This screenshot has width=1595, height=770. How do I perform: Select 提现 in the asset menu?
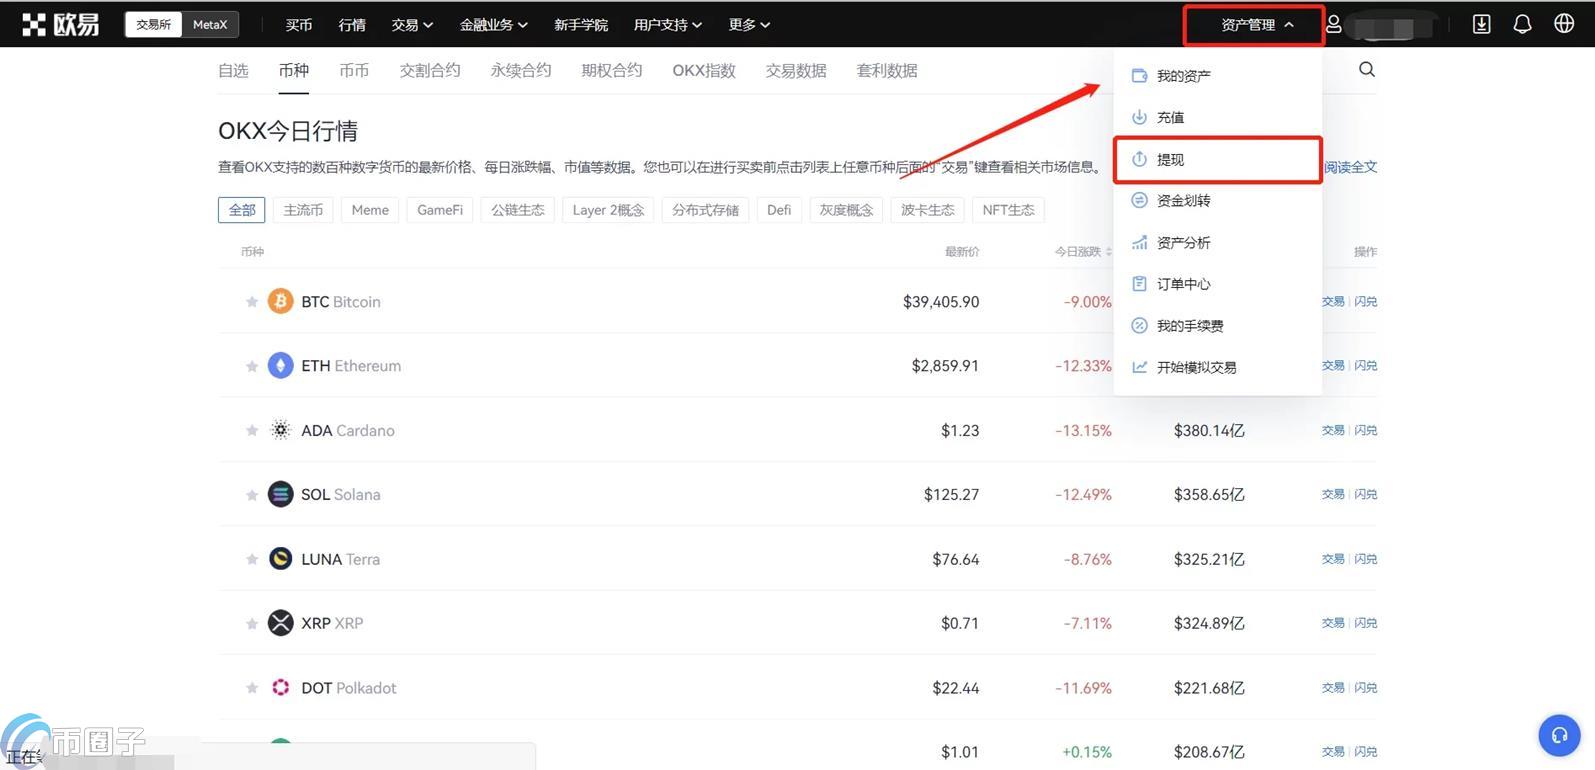[1217, 159]
